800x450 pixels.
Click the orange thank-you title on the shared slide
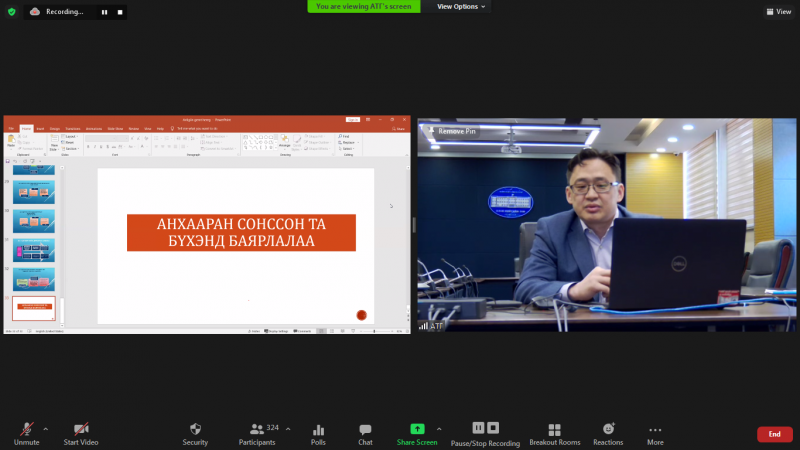click(241, 233)
